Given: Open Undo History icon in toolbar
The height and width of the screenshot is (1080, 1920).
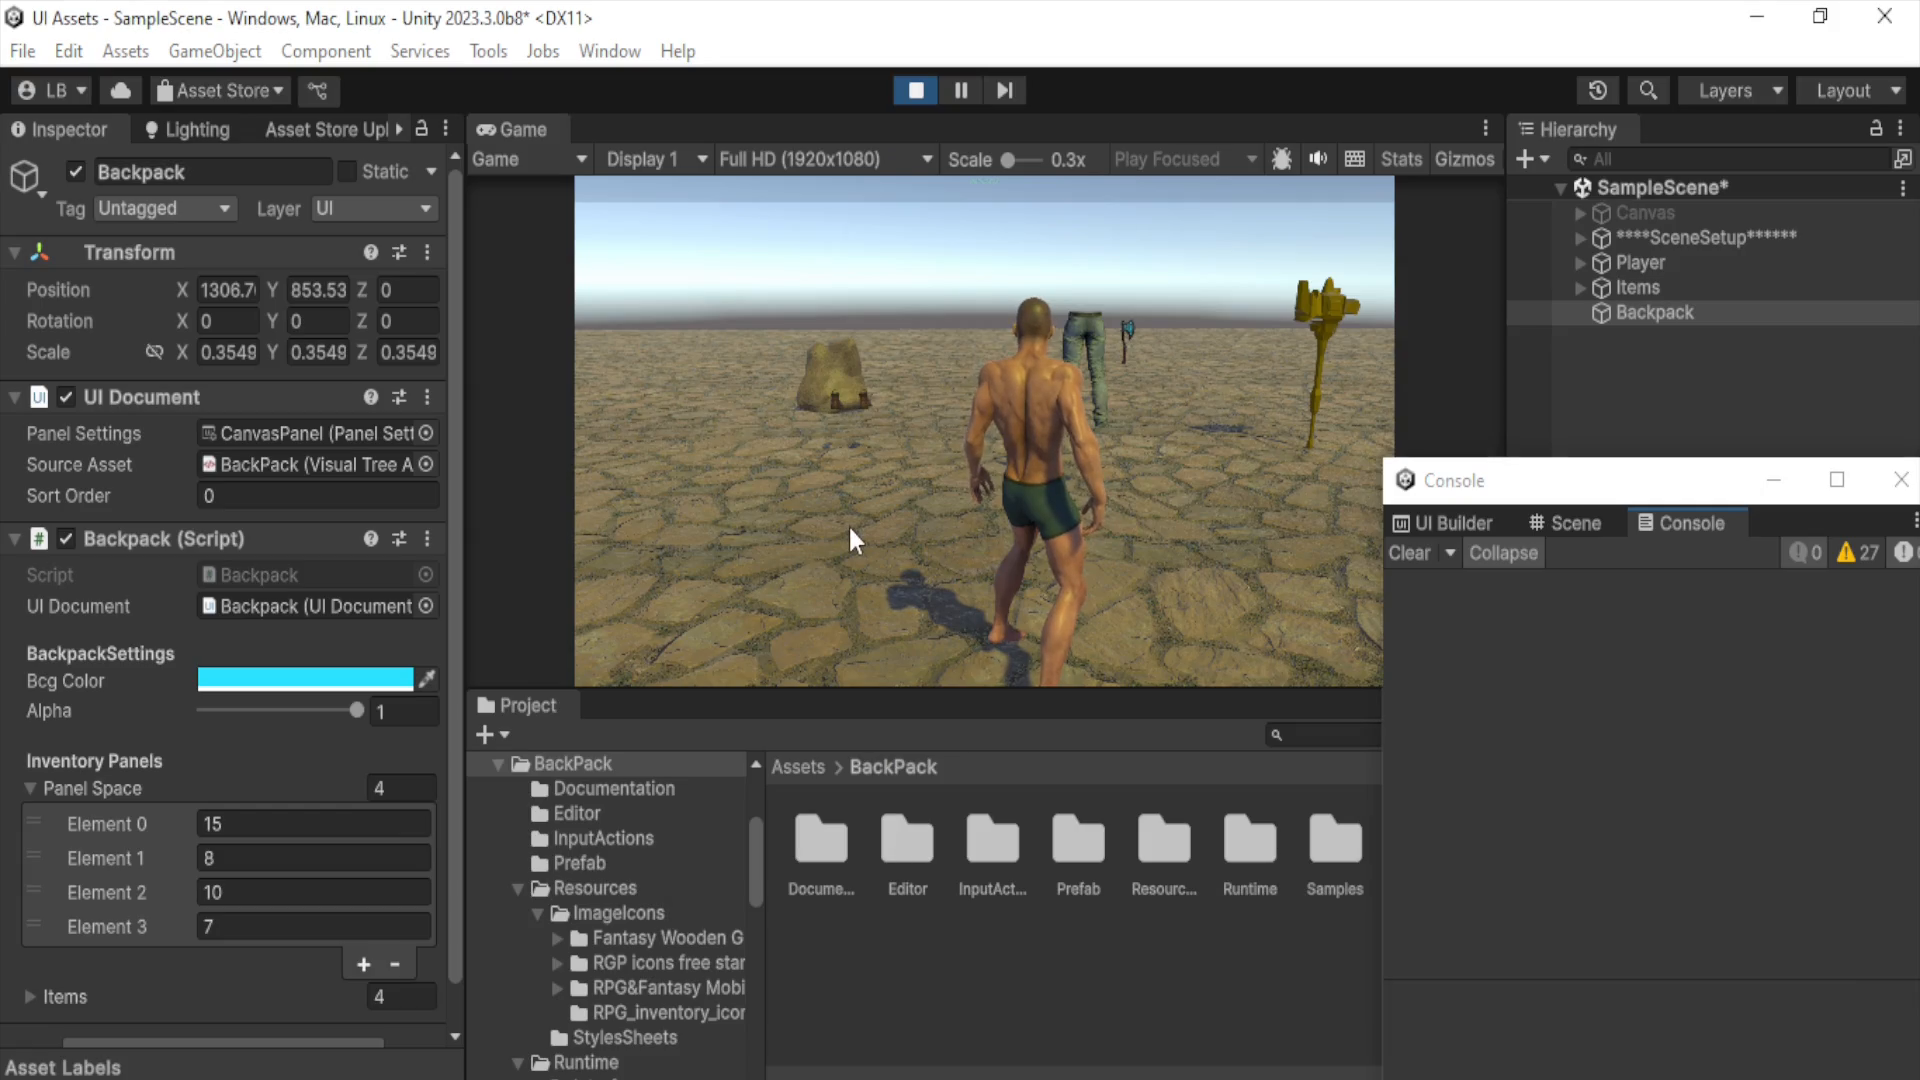Looking at the screenshot, I should (1598, 91).
